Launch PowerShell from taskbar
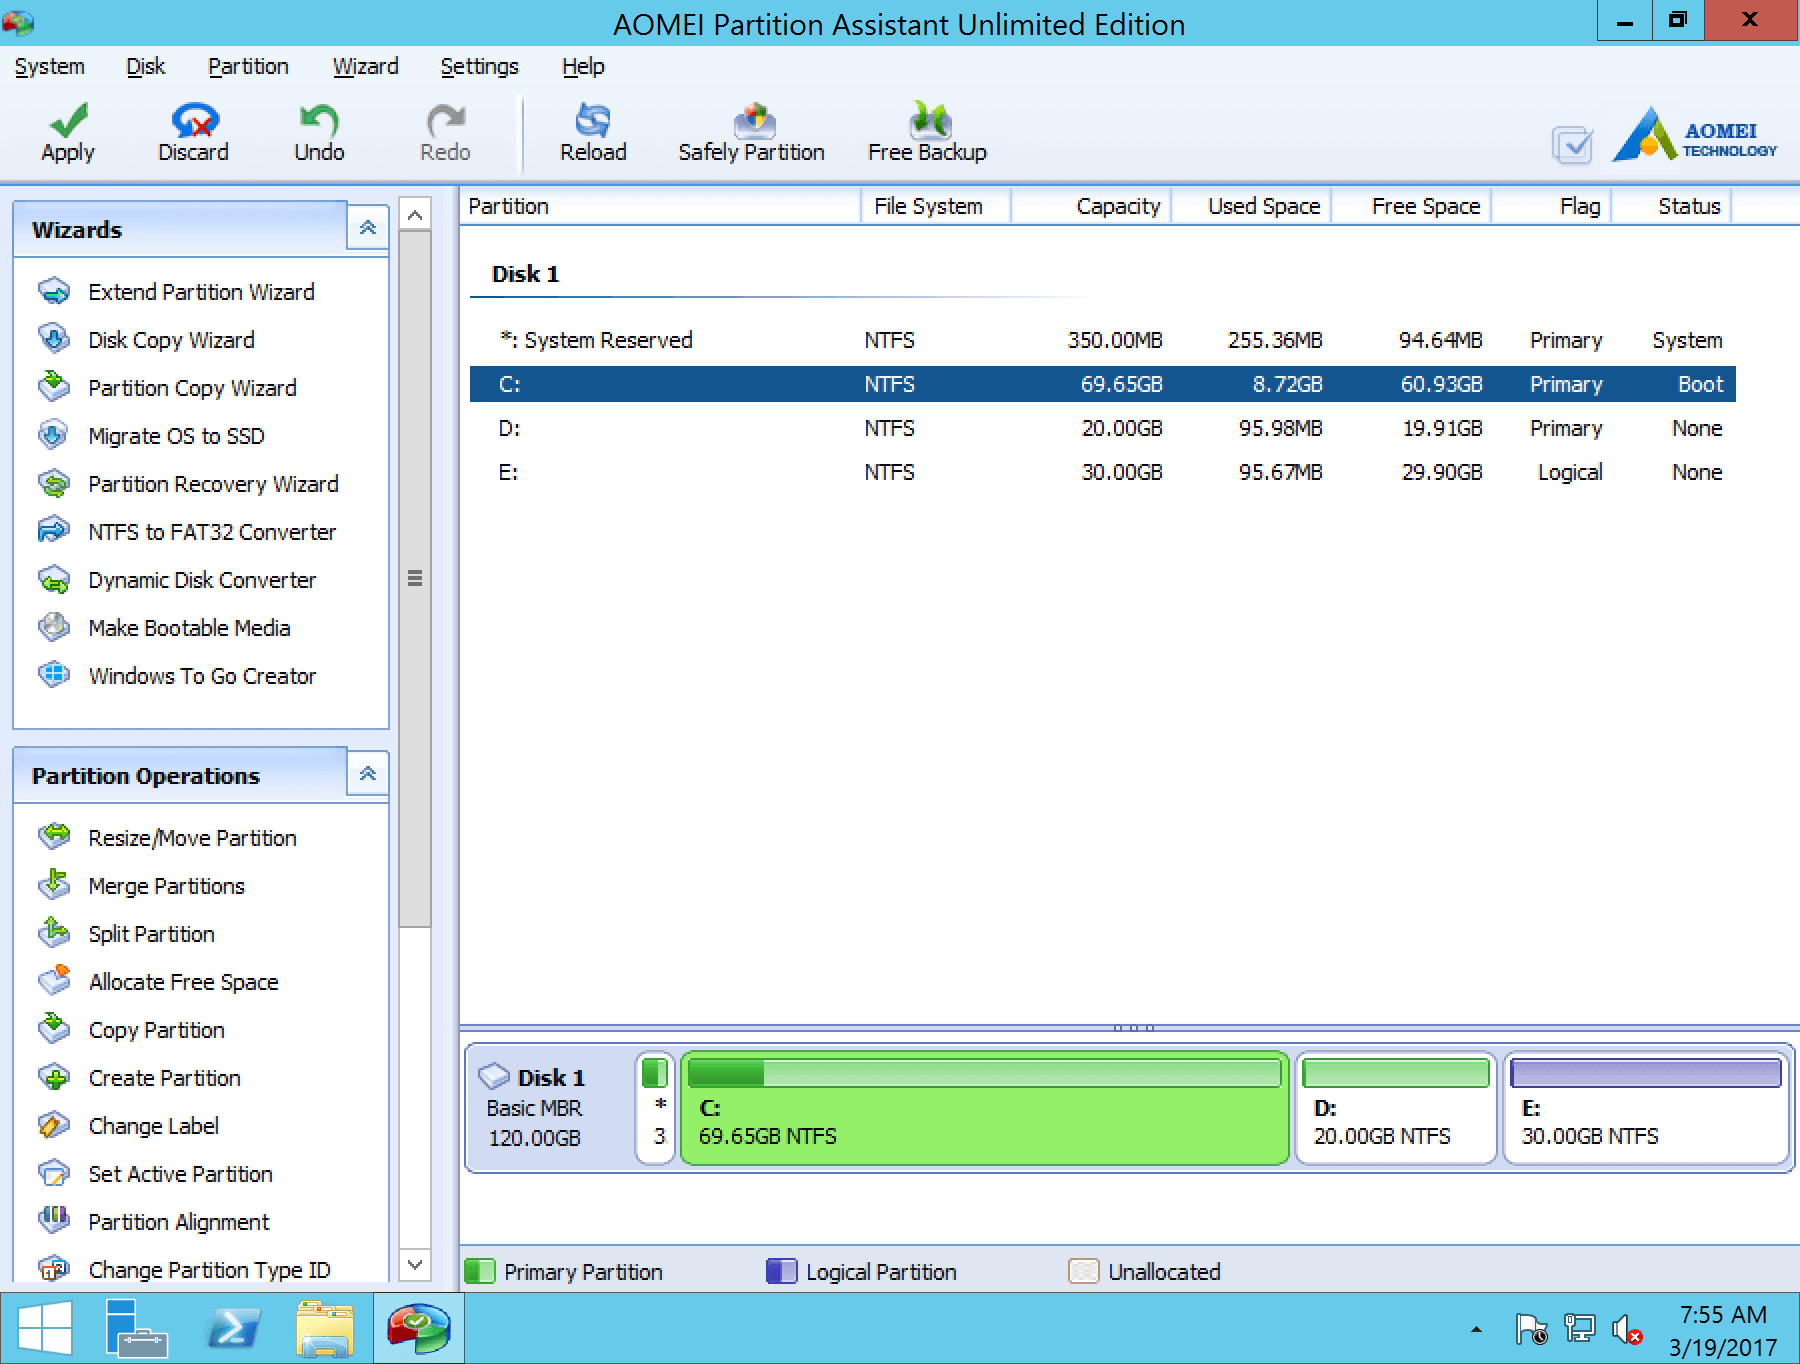 point(233,1329)
